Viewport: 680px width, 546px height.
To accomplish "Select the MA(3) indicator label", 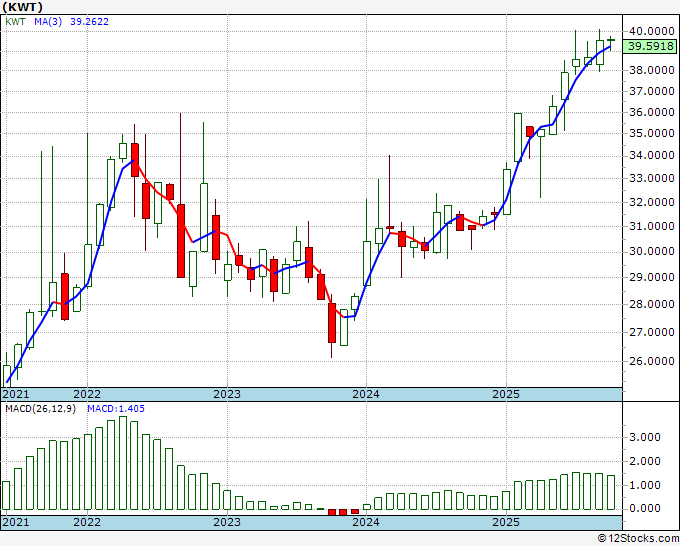I will pyautogui.click(x=42, y=23).
